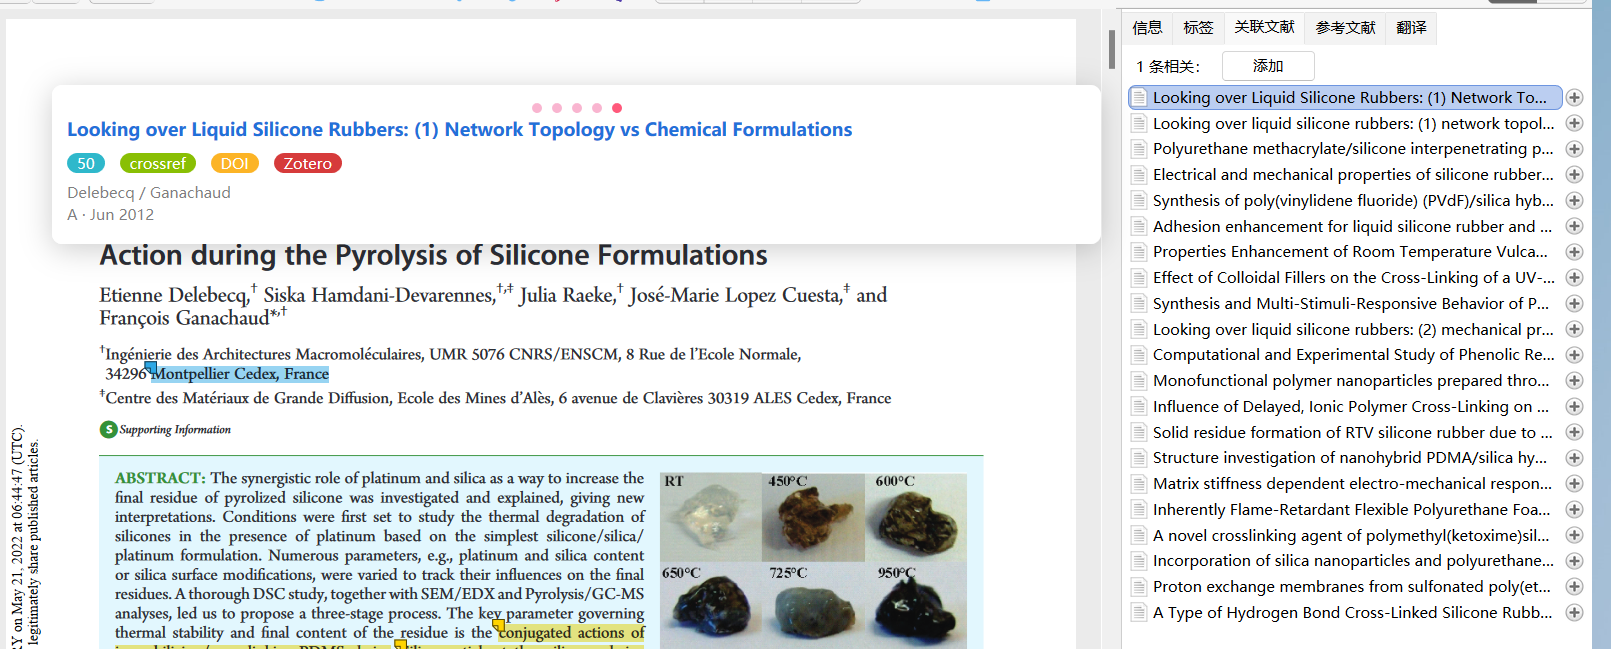Click the darker active pagination dot on popup card
Viewport: 1611px width, 649px height.
point(617,108)
